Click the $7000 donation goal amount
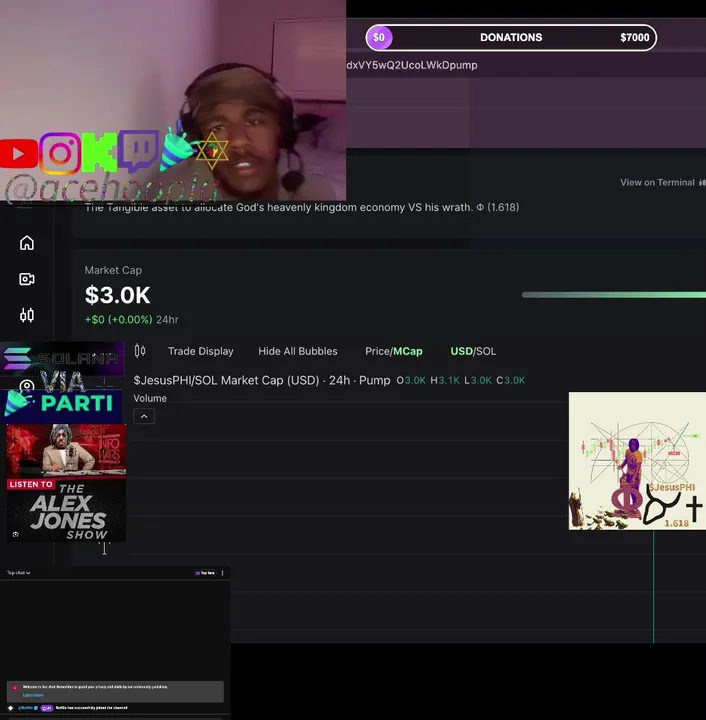The image size is (706, 720). click(x=634, y=38)
